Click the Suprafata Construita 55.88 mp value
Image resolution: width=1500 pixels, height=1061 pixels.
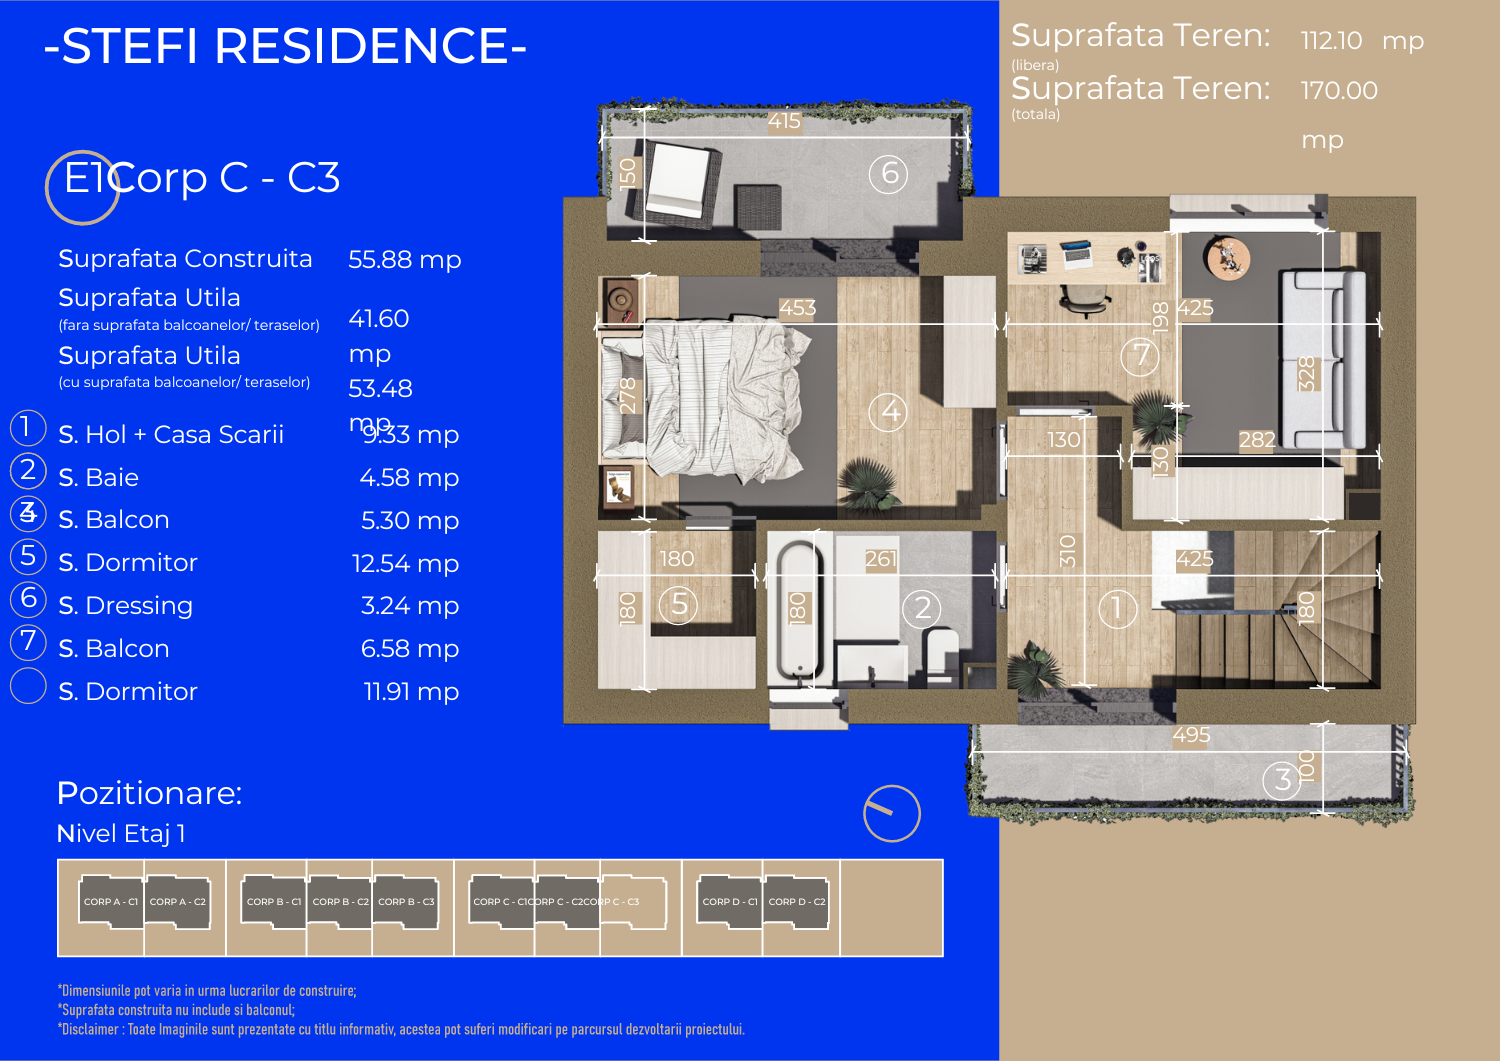[404, 260]
